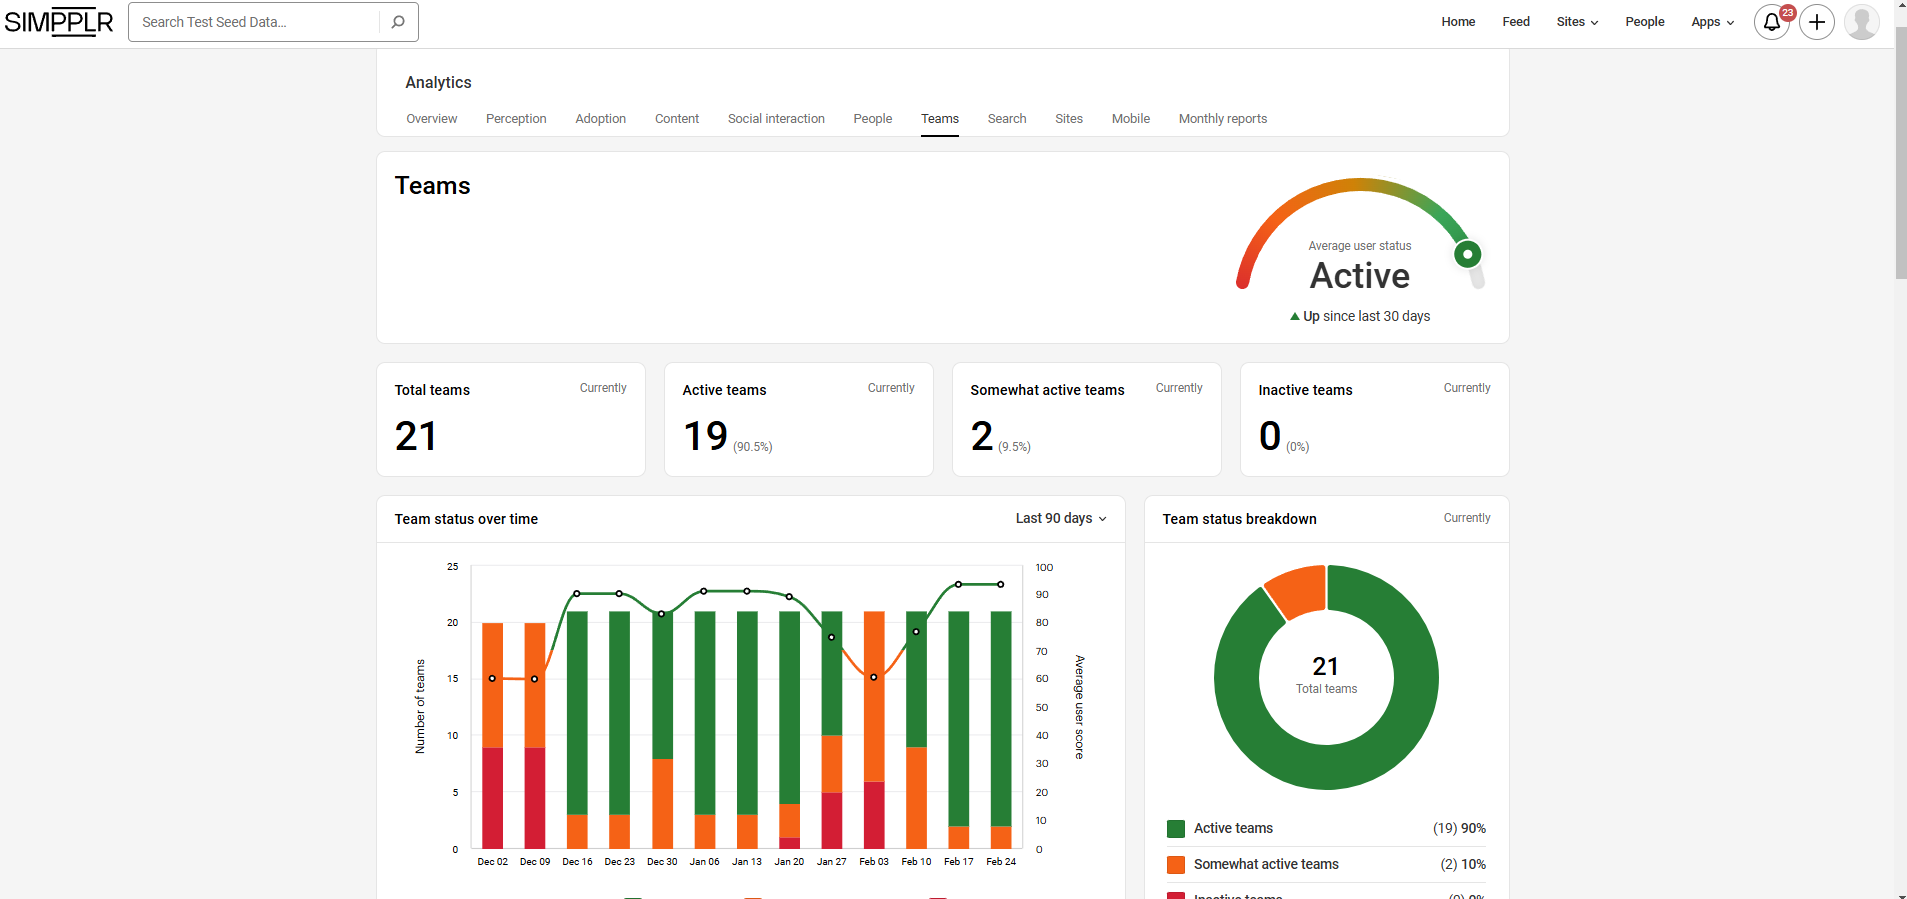Image resolution: width=1907 pixels, height=899 pixels.
Task: Expand the Last 90 days dropdown
Action: pyautogui.click(x=1061, y=519)
